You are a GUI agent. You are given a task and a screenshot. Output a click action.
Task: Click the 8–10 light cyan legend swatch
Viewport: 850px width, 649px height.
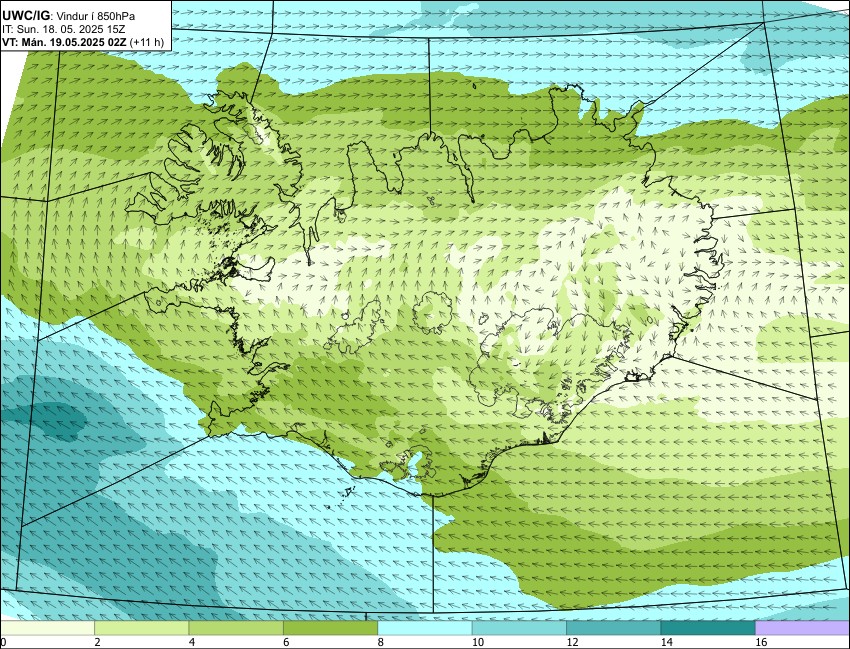tap(424, 628)
